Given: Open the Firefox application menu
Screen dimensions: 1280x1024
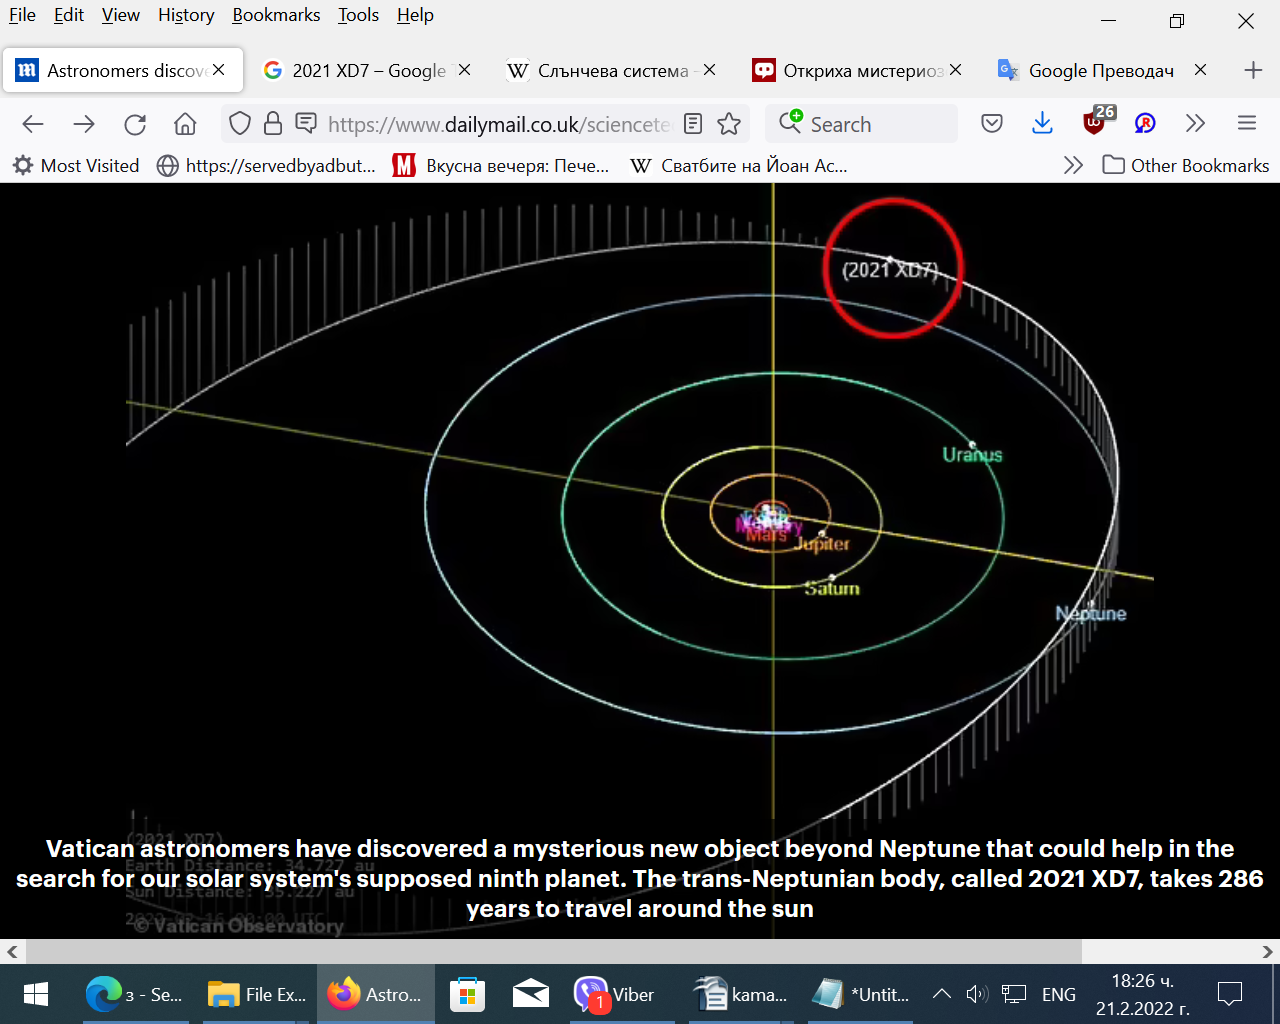Looking at the screenshot, I should coord(1246,124).
